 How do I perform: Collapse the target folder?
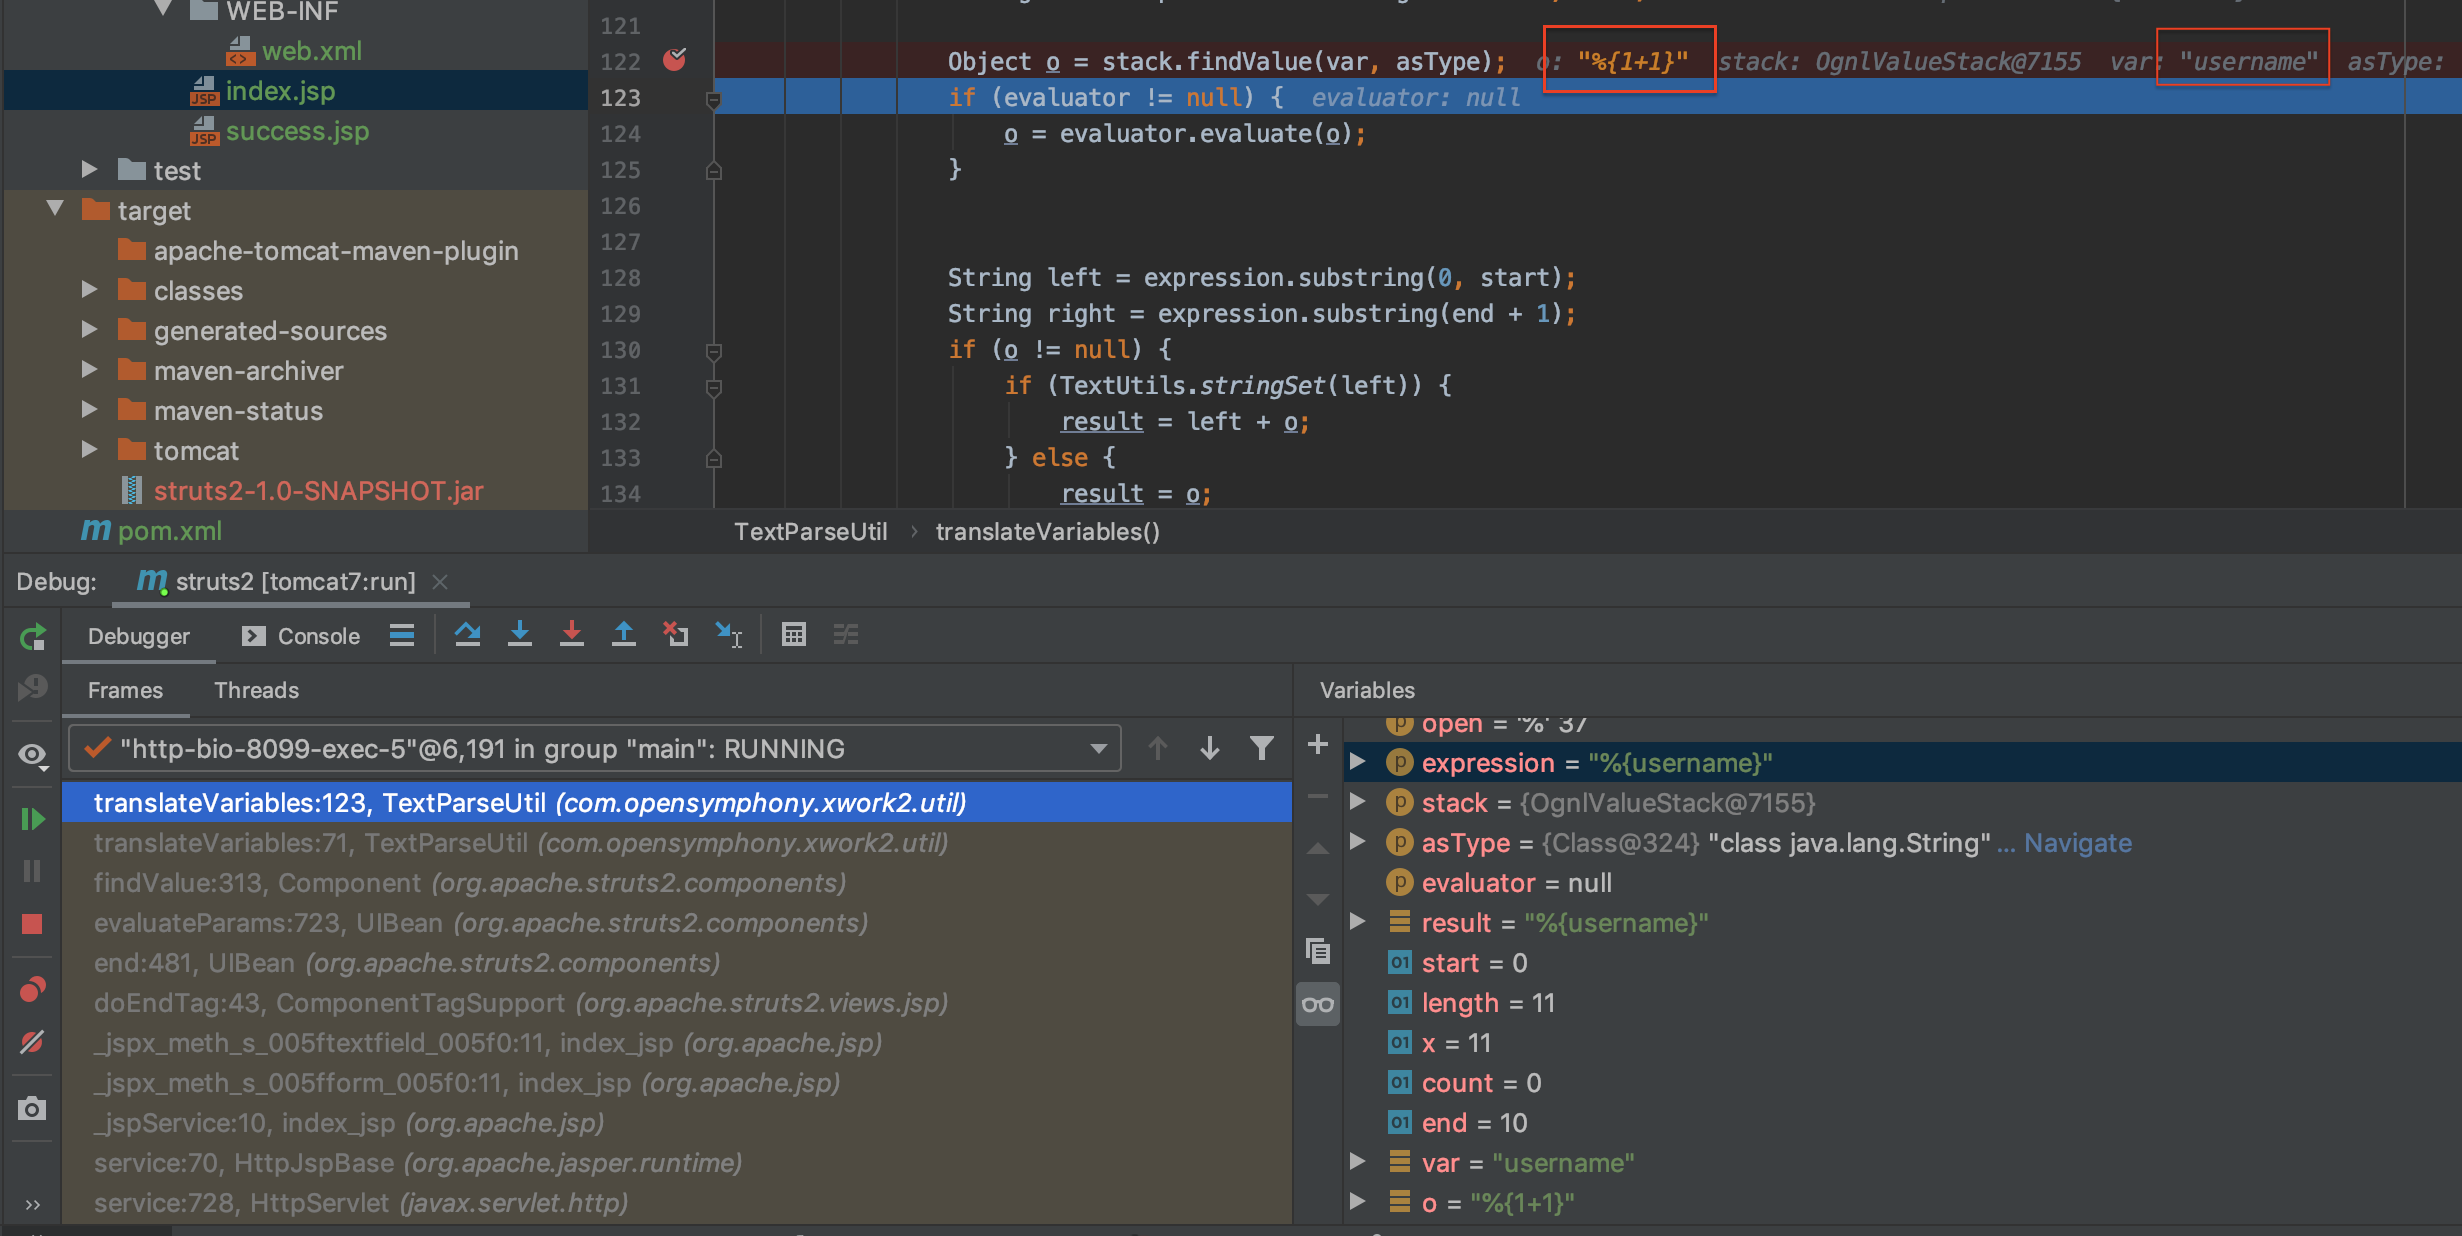[x=55, y=209]
